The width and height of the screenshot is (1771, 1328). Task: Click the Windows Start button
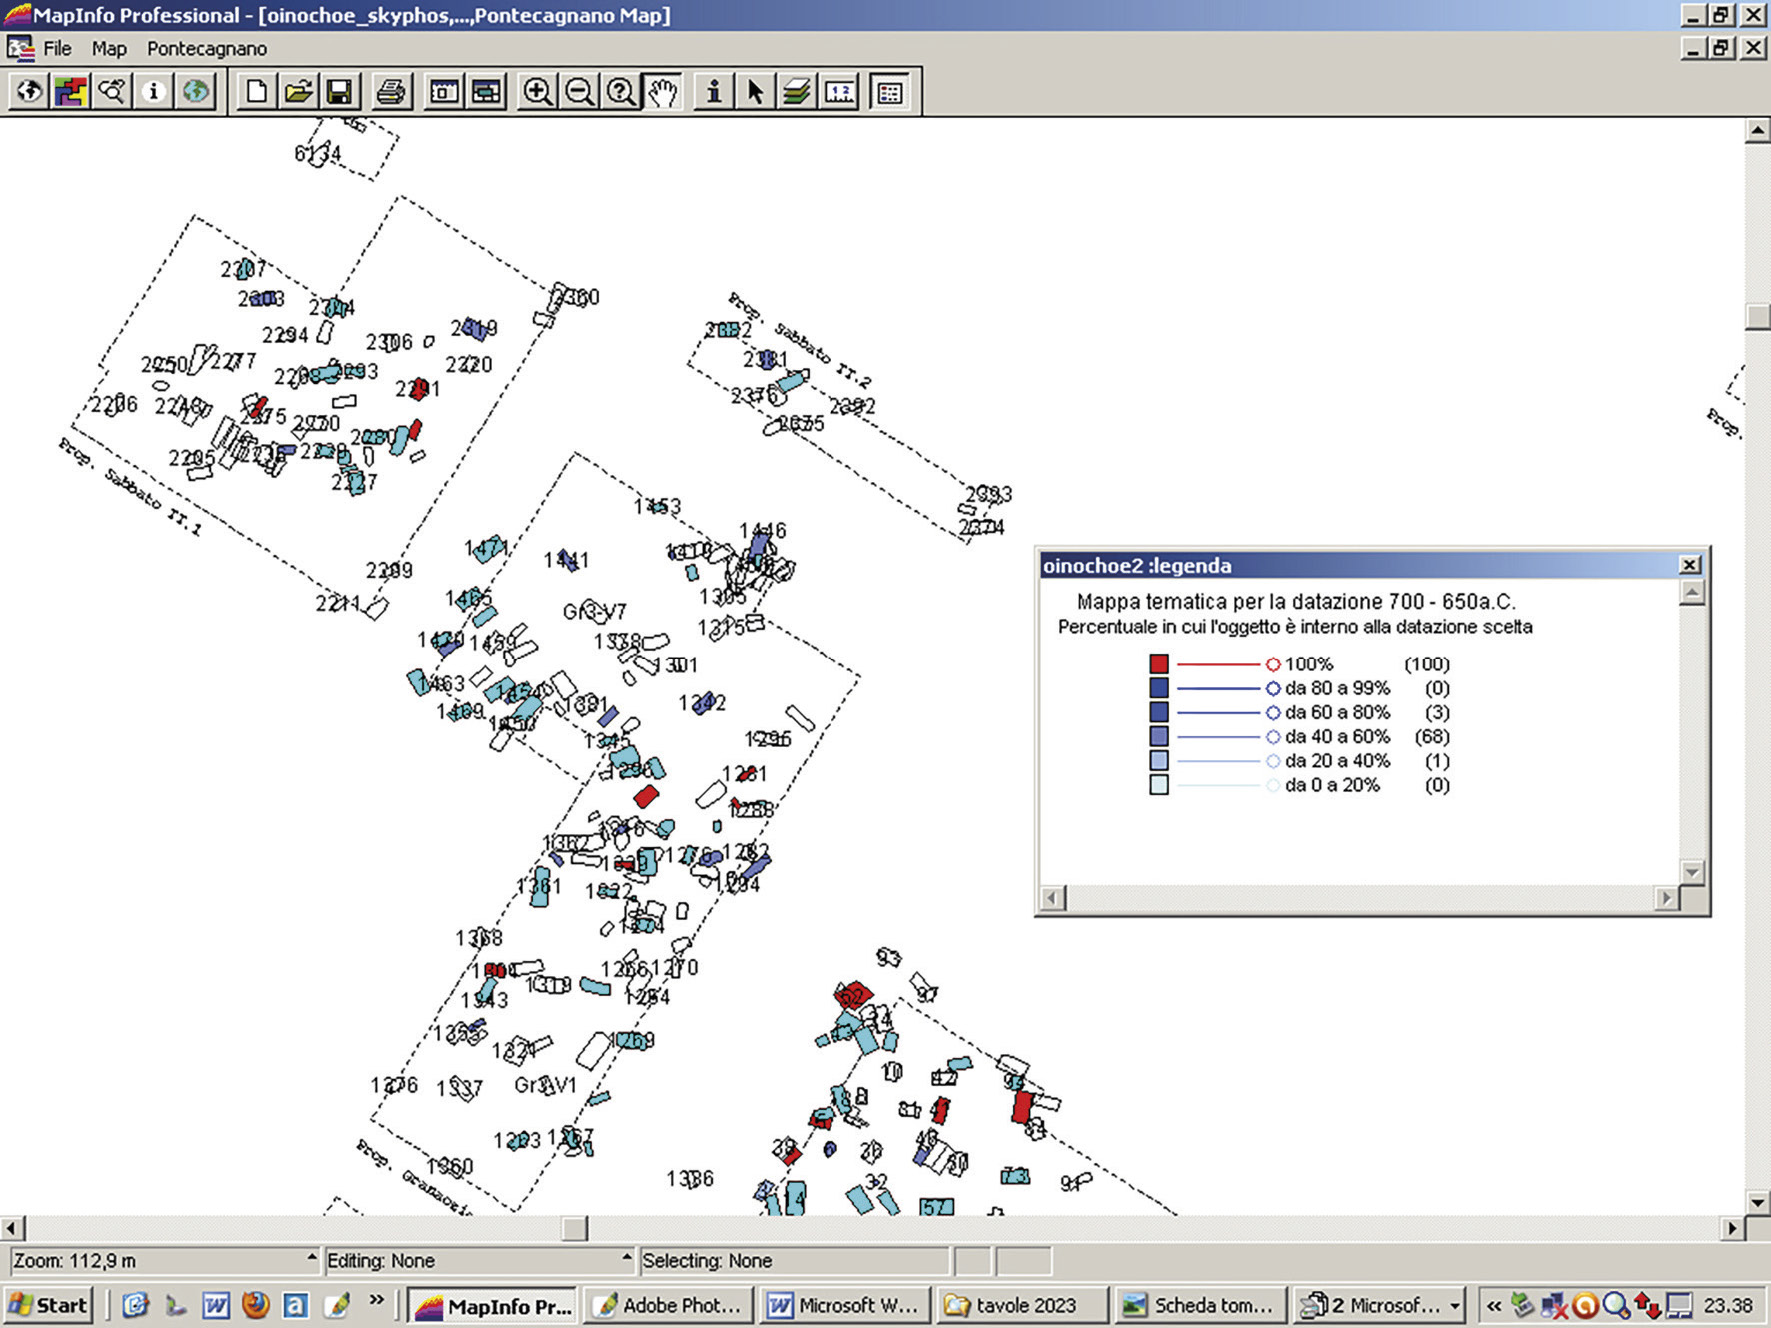(x=49, y=1306)
